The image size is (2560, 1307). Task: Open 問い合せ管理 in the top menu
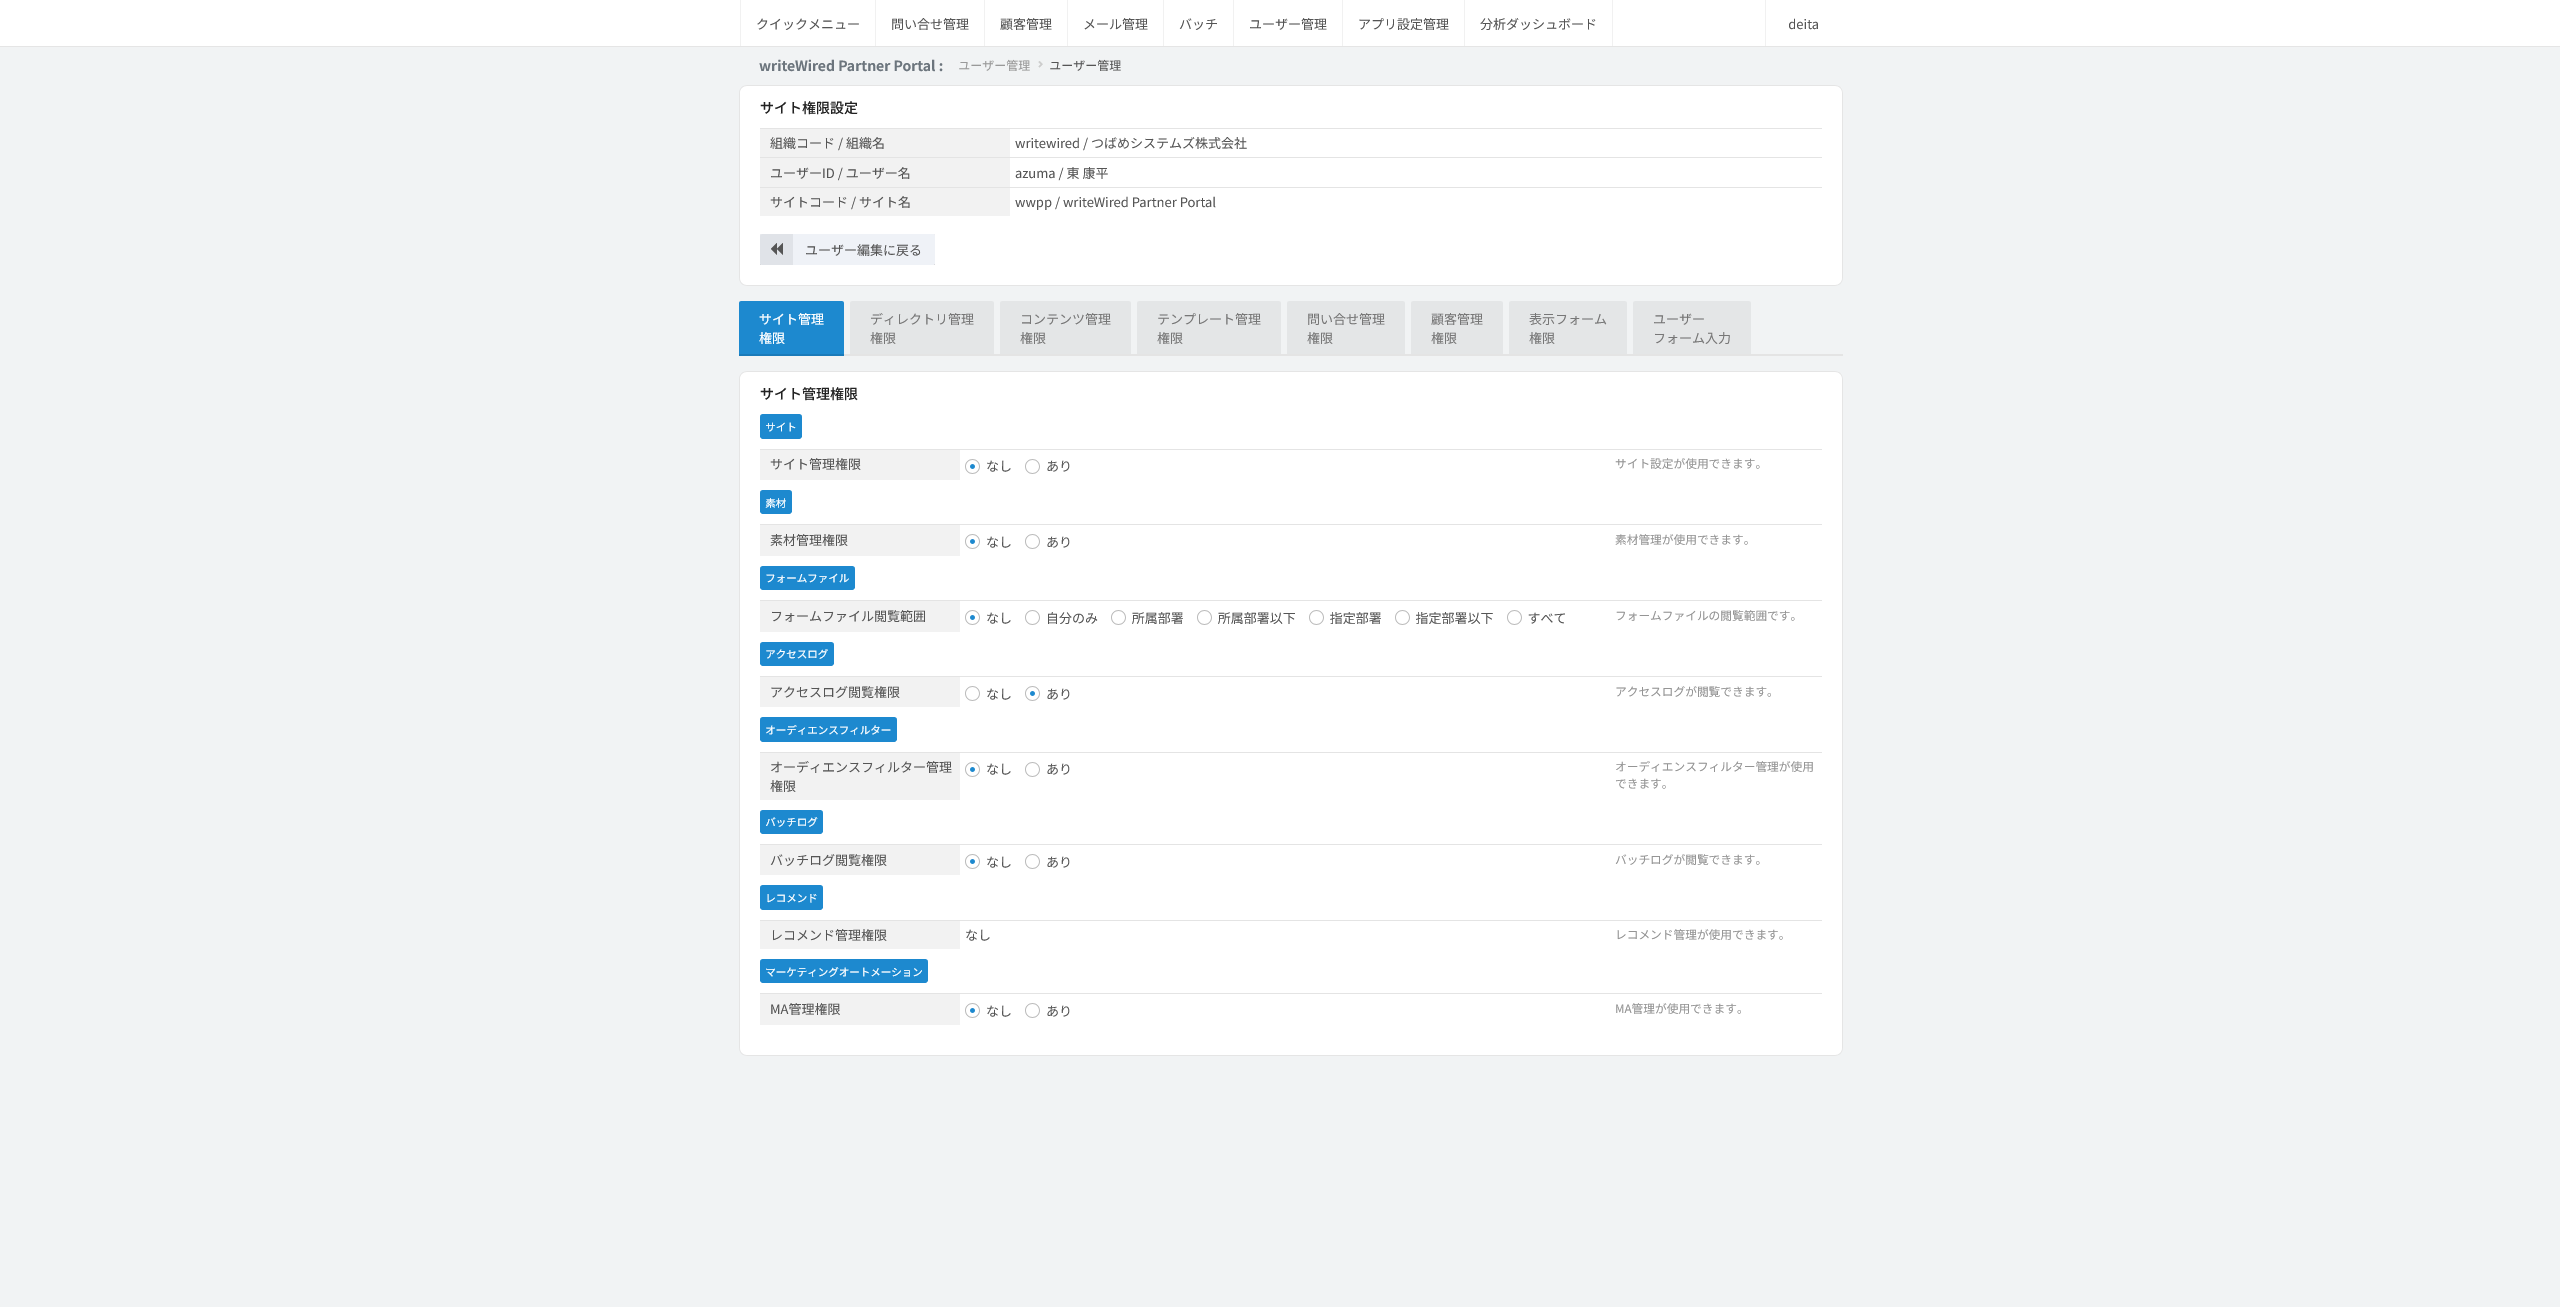(x=930, y=24)
